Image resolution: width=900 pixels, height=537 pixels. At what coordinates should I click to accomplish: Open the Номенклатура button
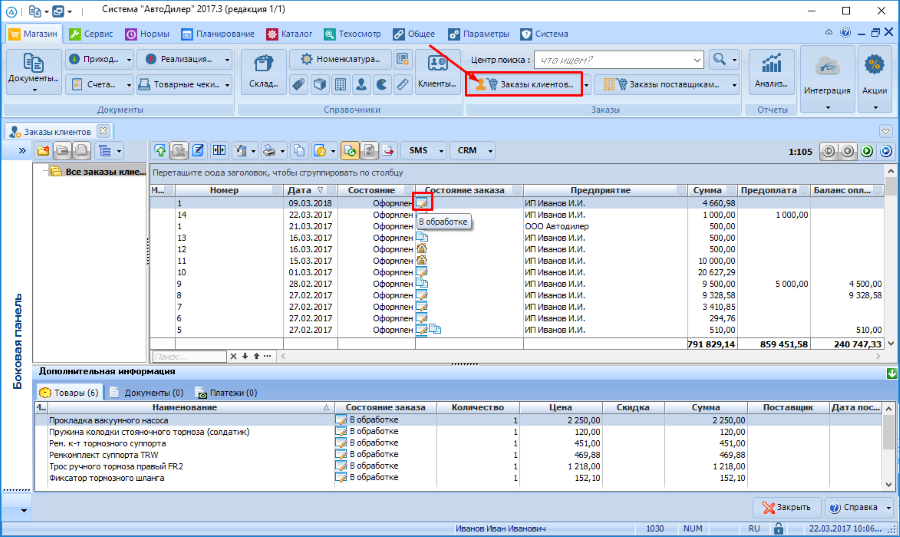[x=341, y=59]
